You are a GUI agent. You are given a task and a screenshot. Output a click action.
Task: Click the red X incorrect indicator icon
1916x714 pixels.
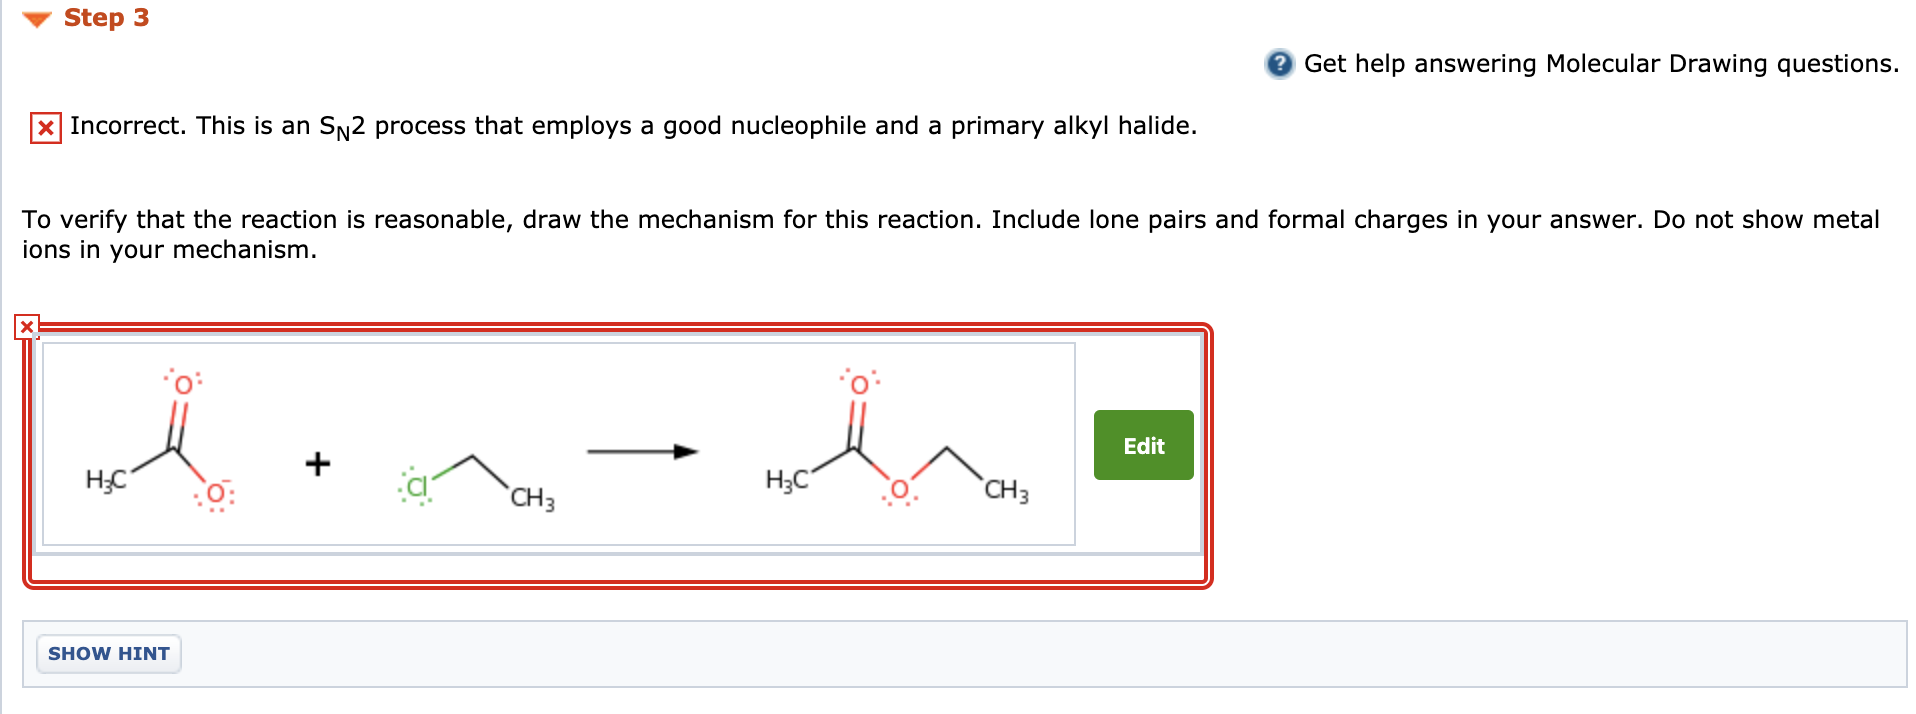pos(44,127)
